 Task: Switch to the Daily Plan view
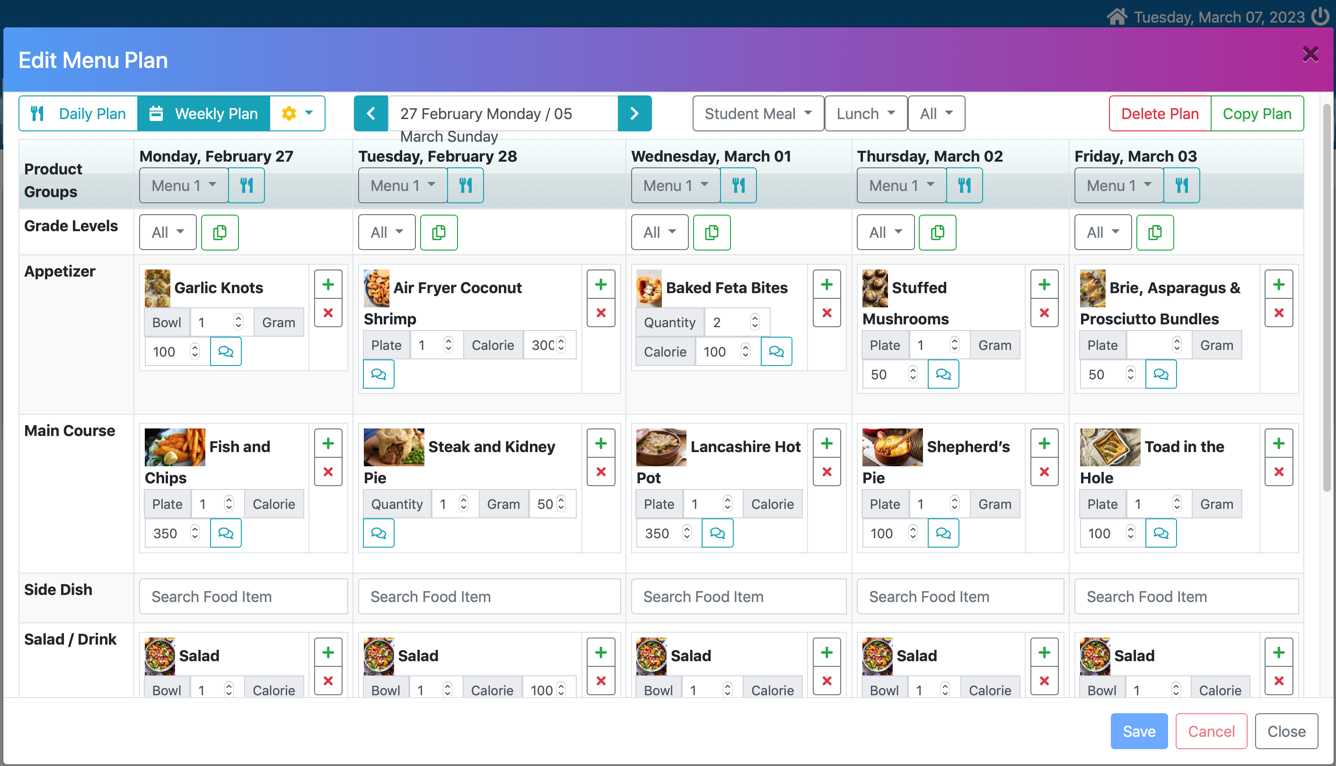point(78,114)
